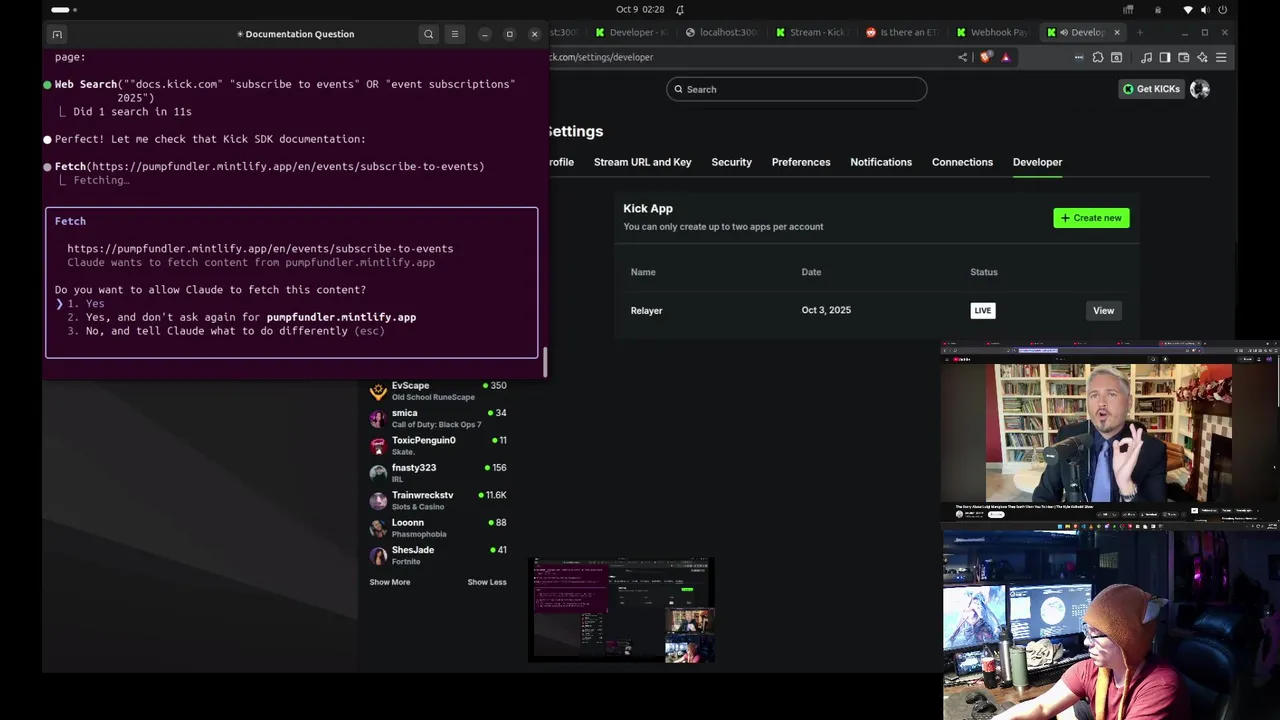Open EvScape channel in sidebar
This screenshot has width=1280, height=720.
pos(438,391)
